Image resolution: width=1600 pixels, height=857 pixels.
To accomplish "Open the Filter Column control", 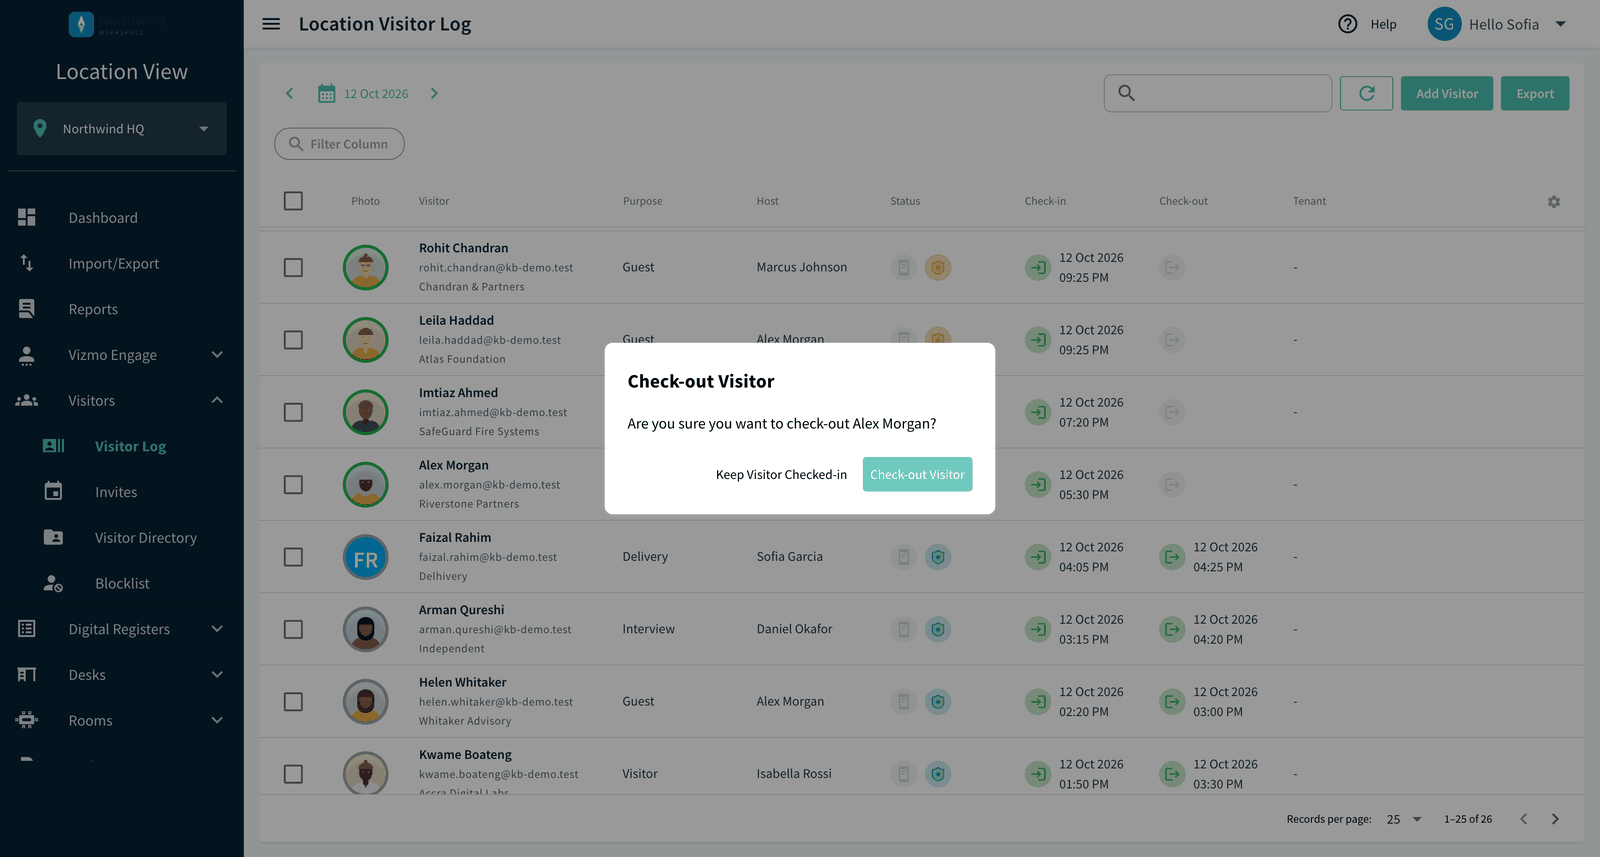I will pos(339,144).
